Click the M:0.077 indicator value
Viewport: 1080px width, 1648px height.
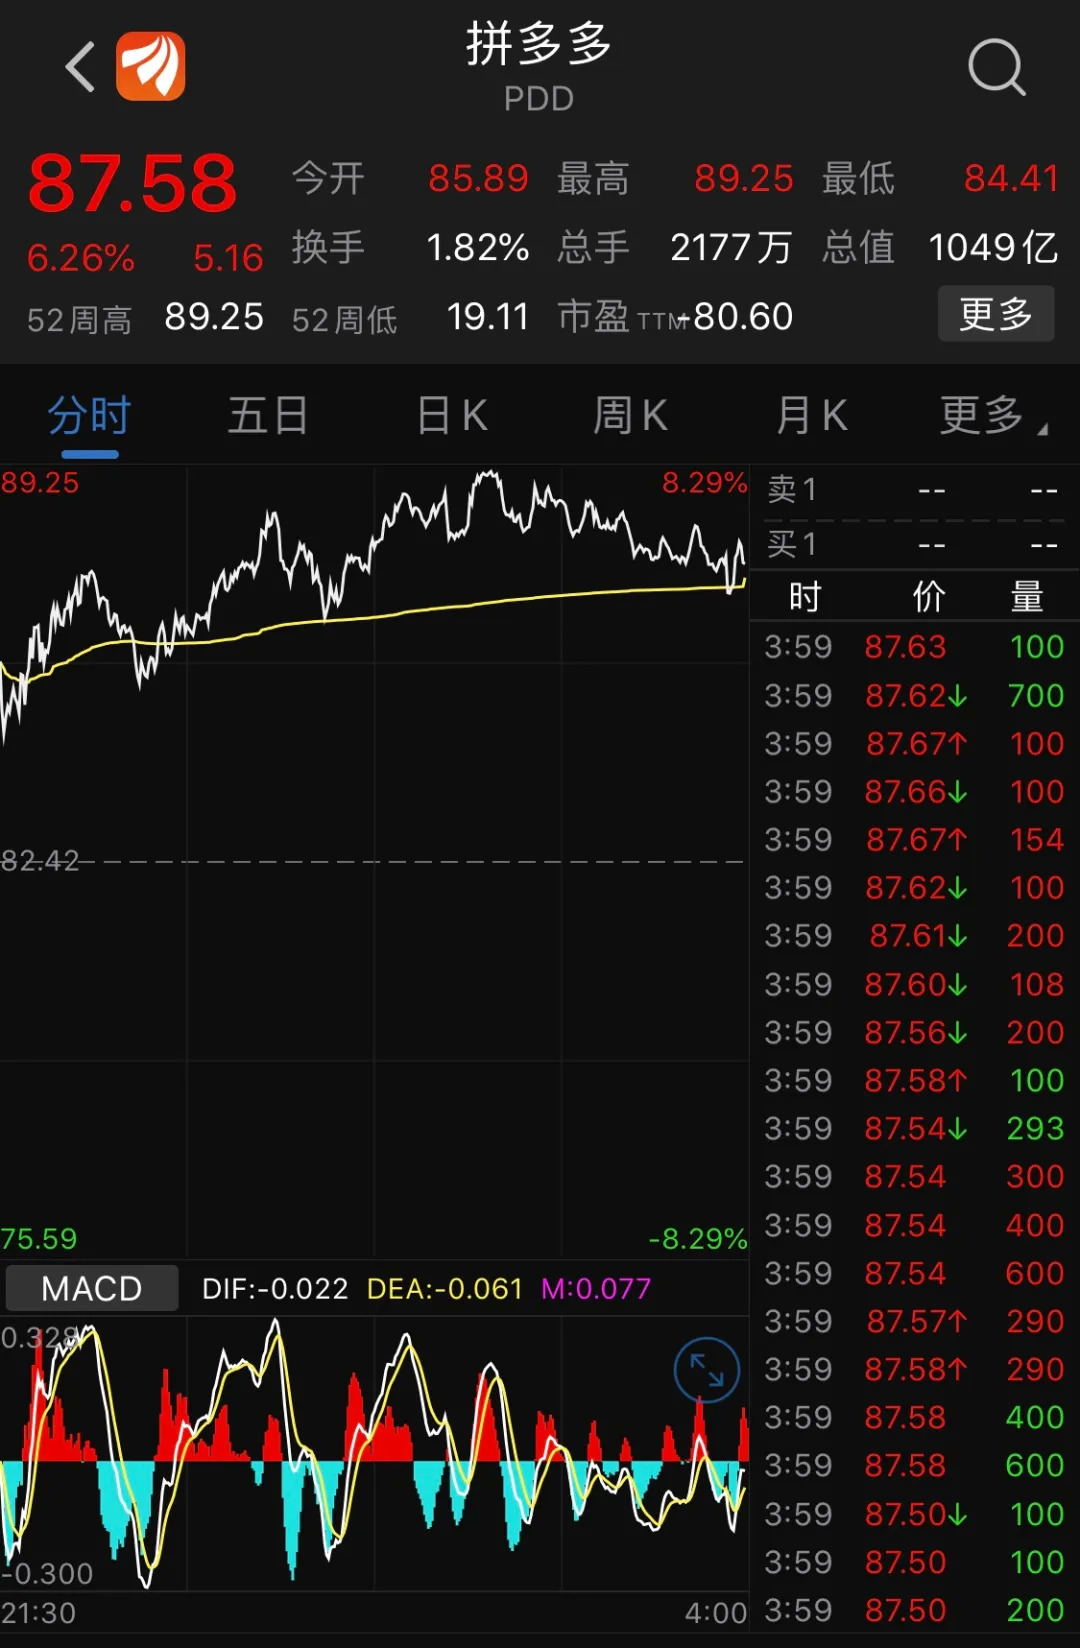596,1288
